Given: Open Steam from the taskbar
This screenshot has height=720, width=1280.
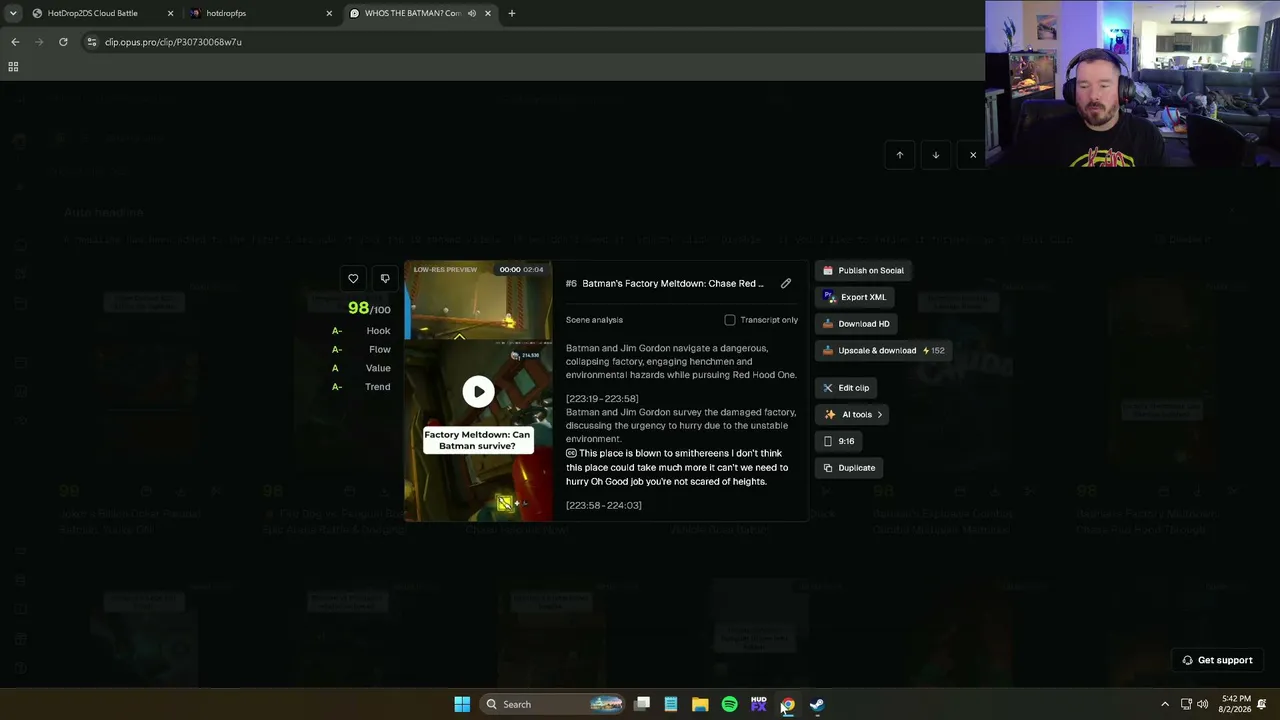Looking at the screenshot, I should (817, 704).
